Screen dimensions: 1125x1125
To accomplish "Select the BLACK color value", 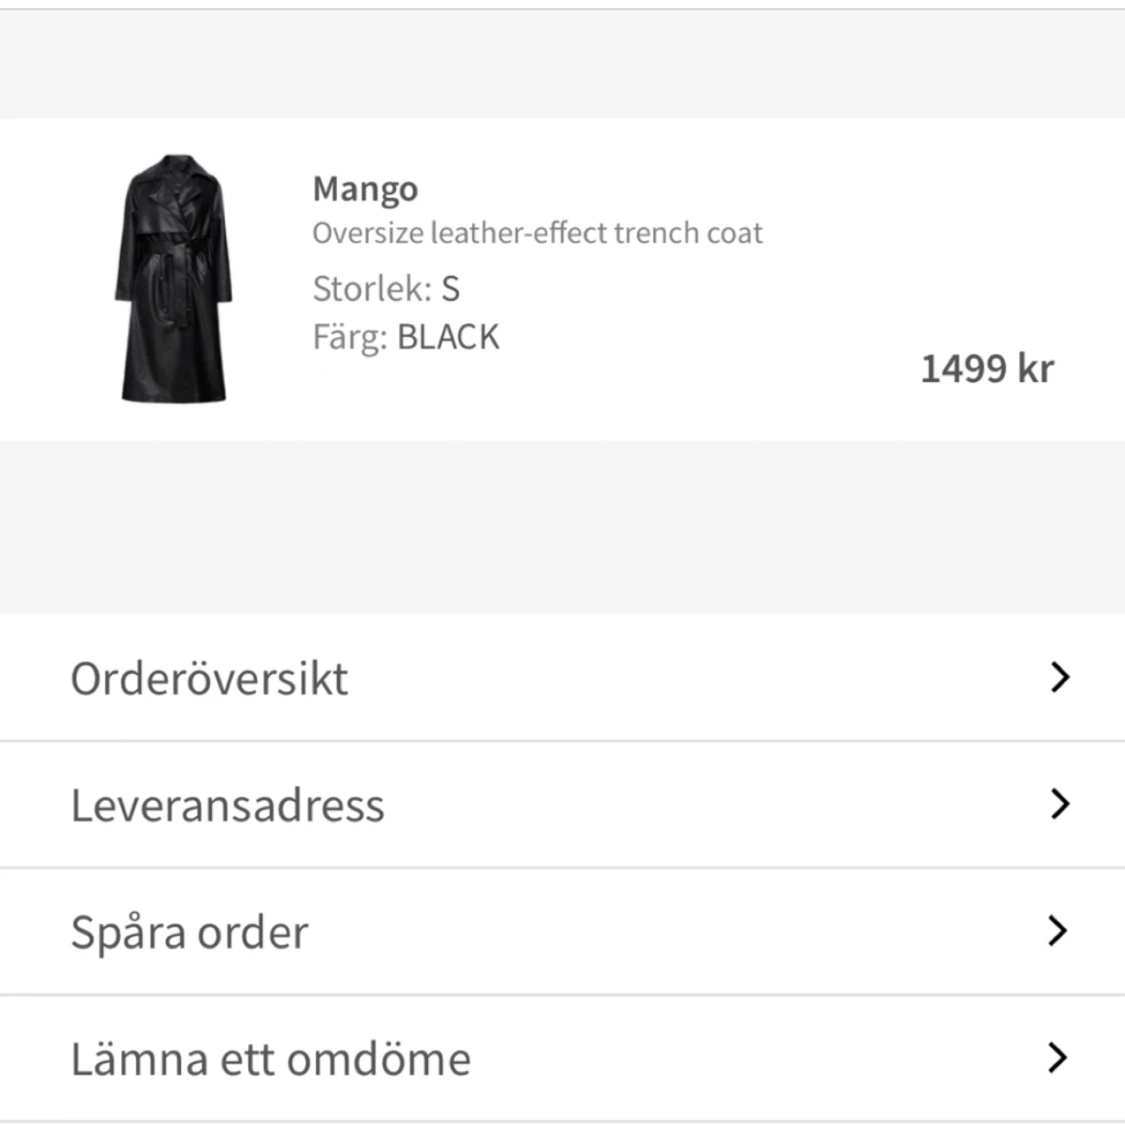I will [x=448, y=337].
